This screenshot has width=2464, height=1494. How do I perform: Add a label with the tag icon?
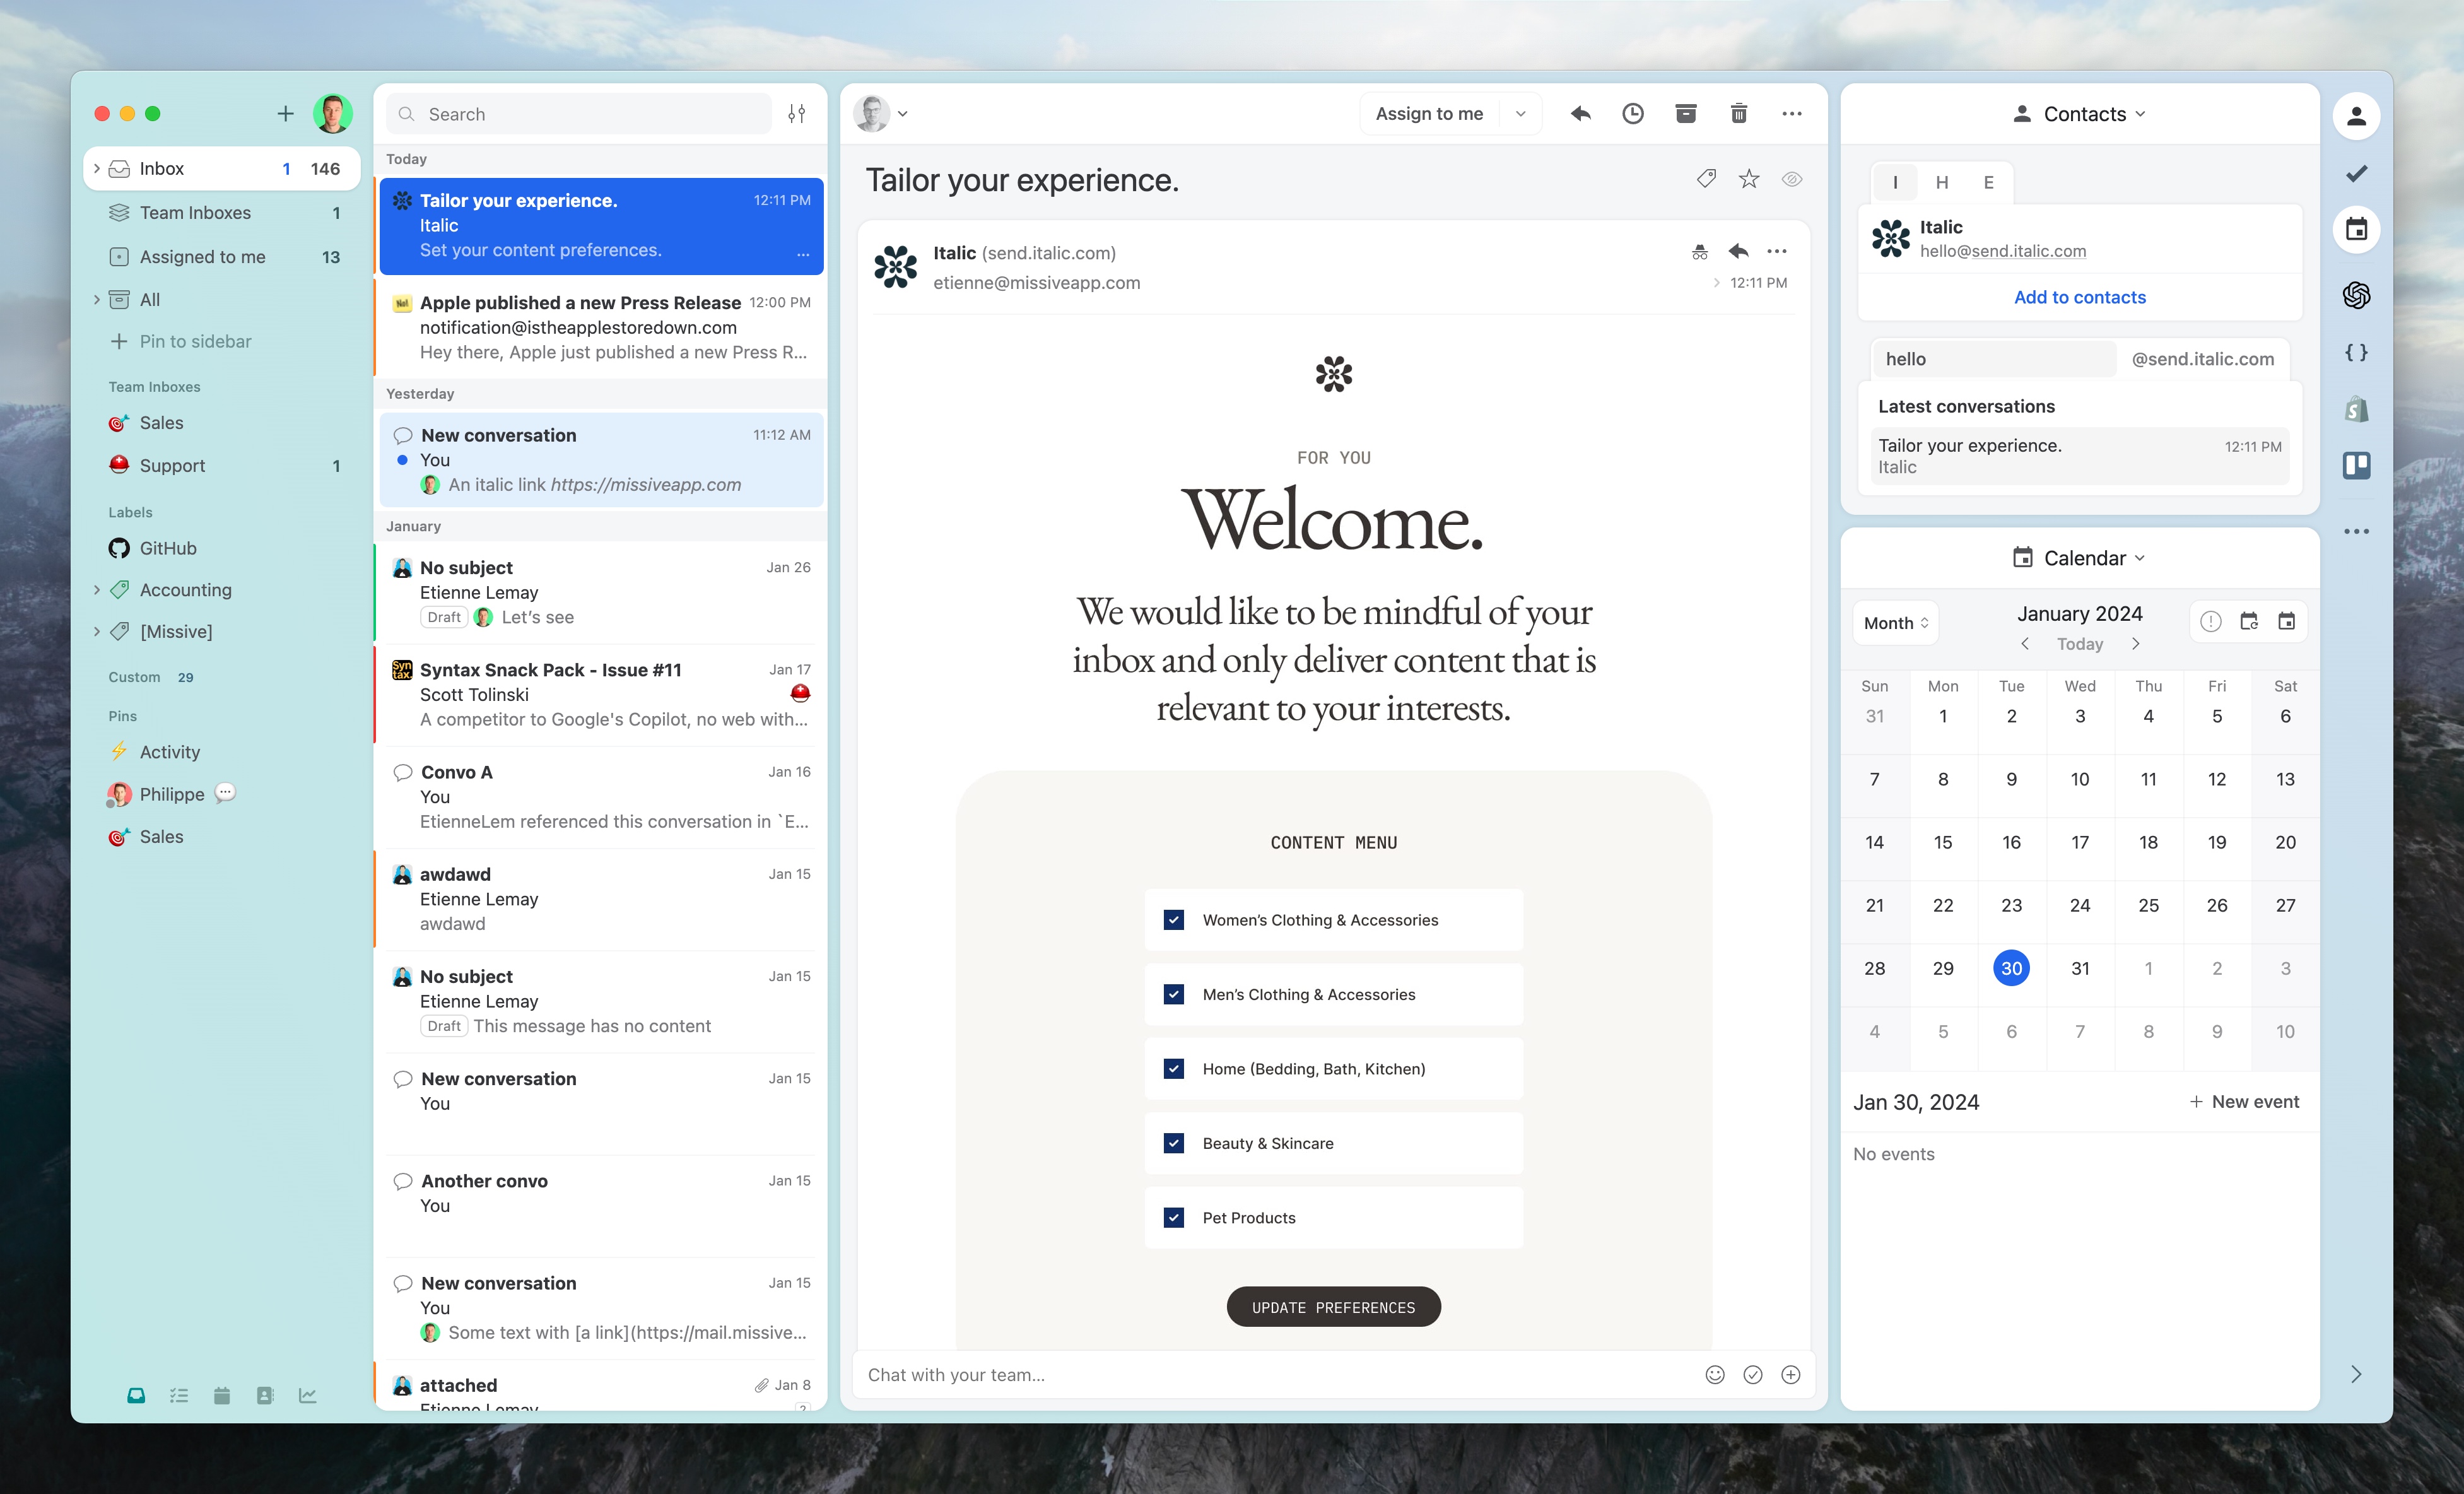1706,179
